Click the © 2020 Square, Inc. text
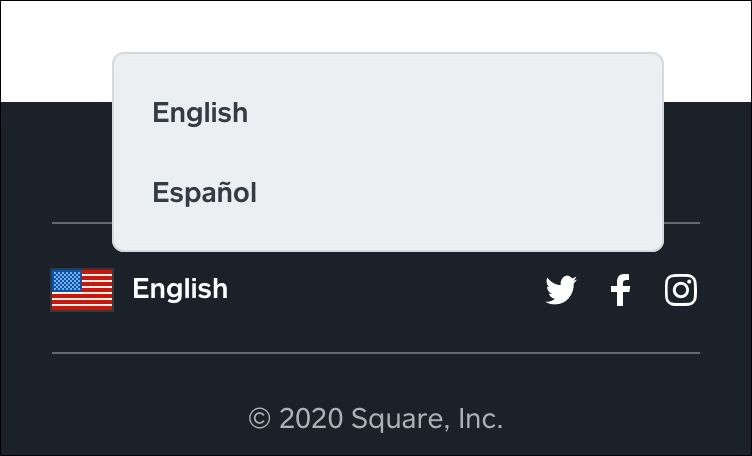 [376, 419]
